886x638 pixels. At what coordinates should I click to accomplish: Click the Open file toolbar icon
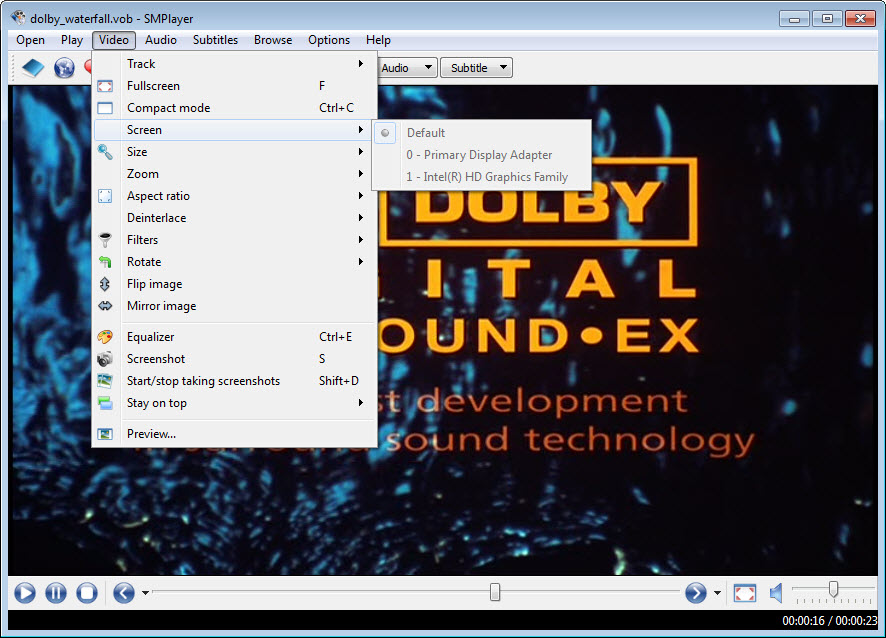pos(33,68)
